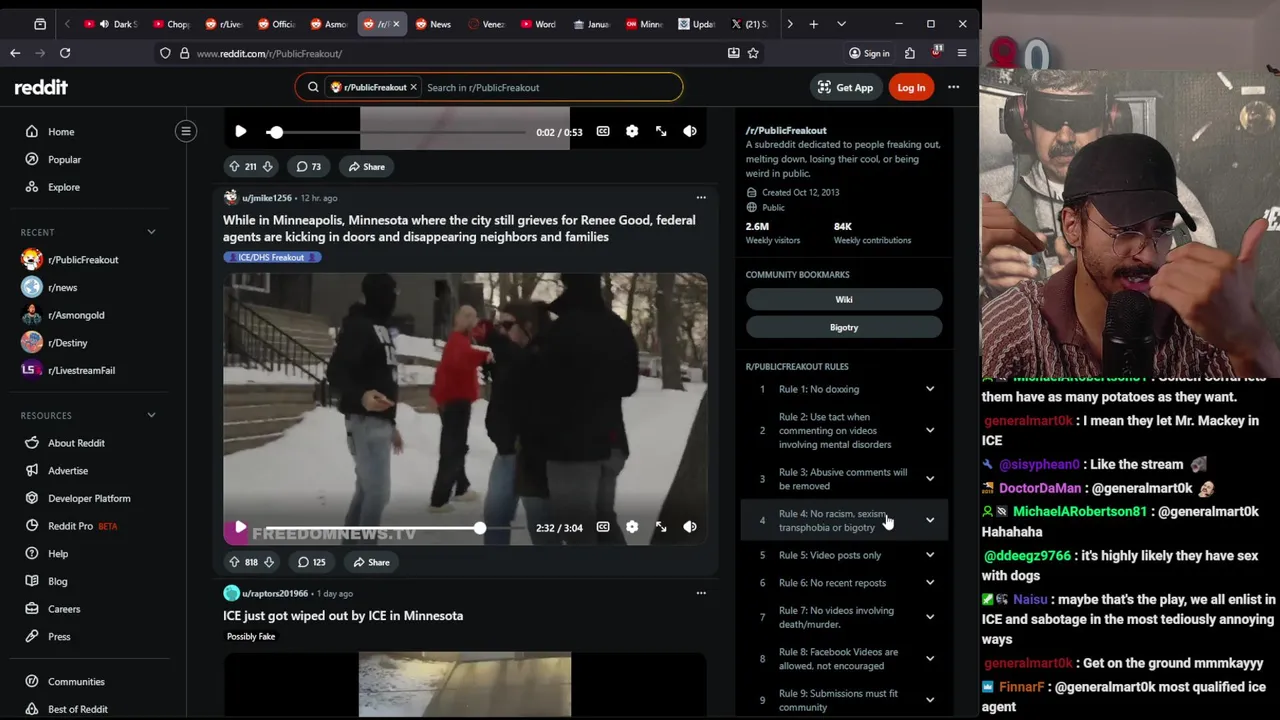Open the Minneapolis federal agents post title

459,228
